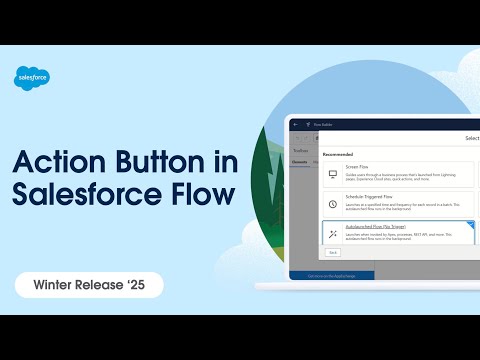Click the Flow Builder header title text
Viewport: 480px width, 360px height.
(x=323, y=125)
